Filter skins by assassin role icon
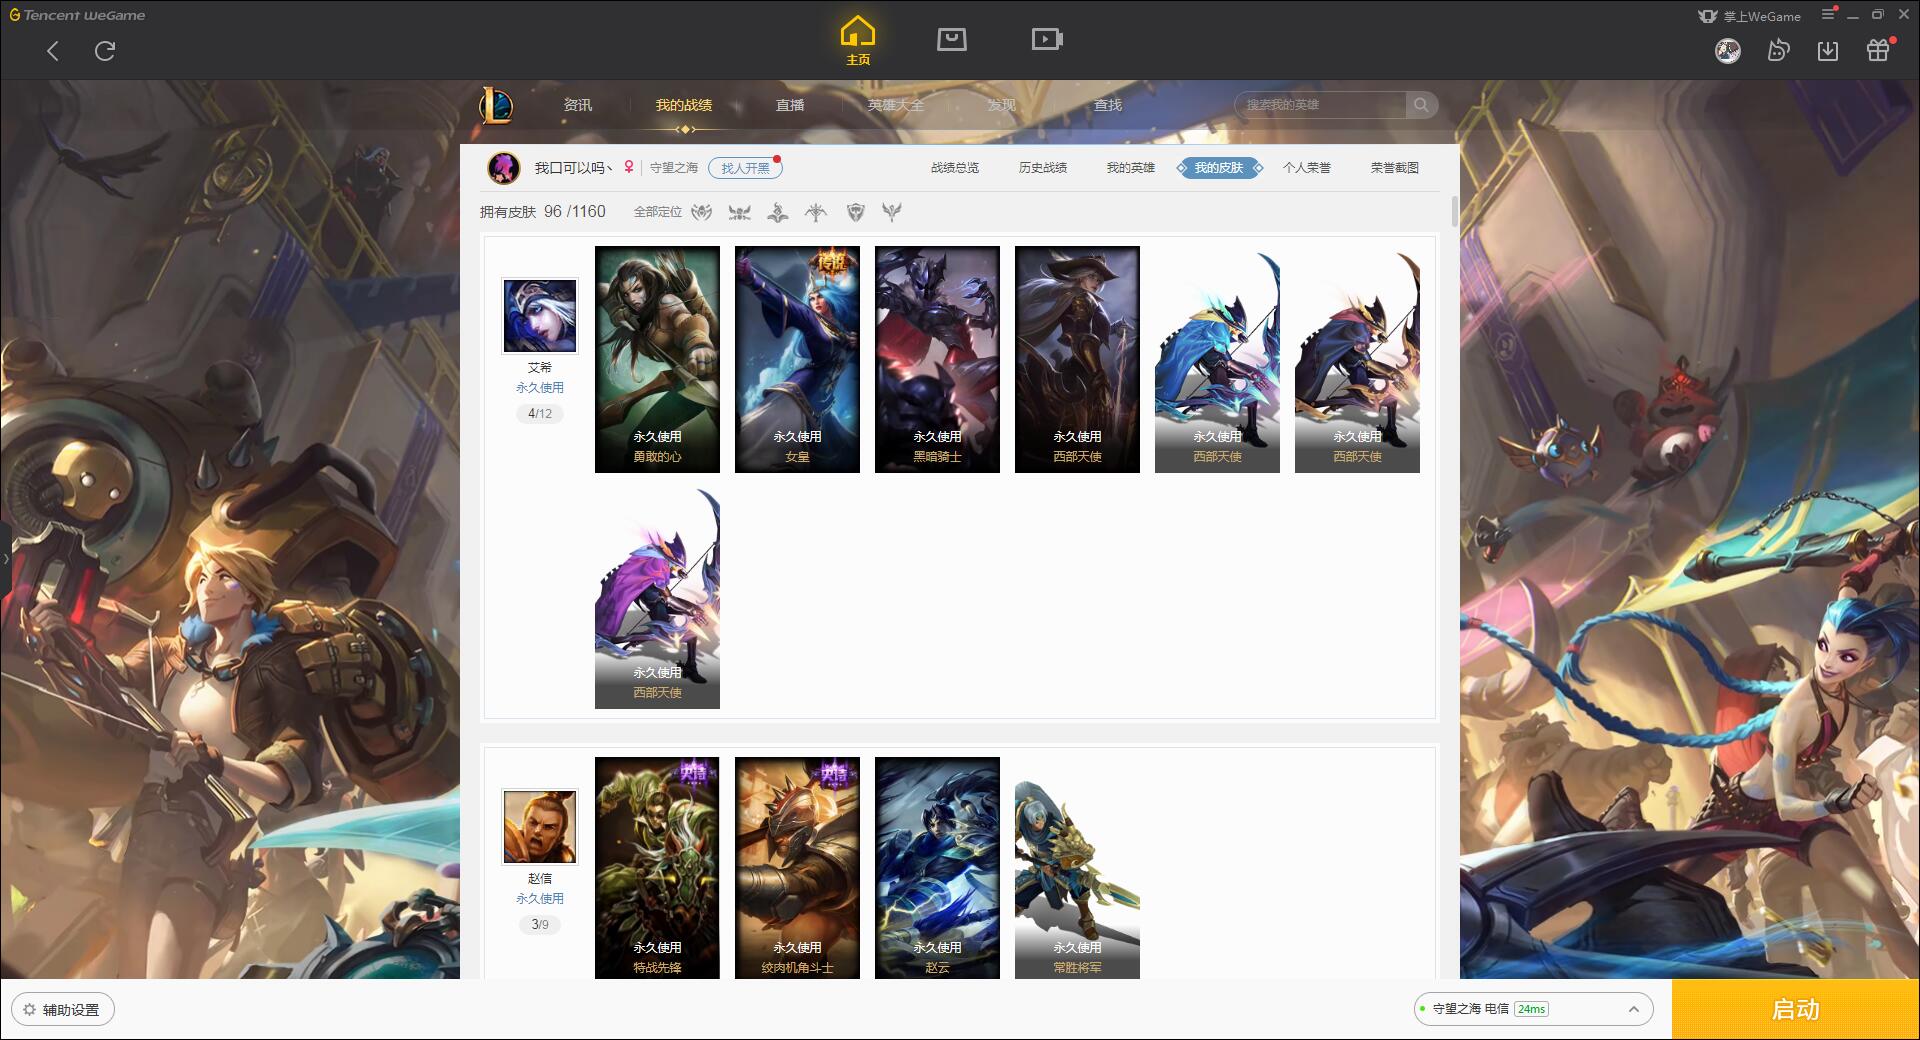The height and width of the screenshot is (1040, 1920). (x=740, y=212)
